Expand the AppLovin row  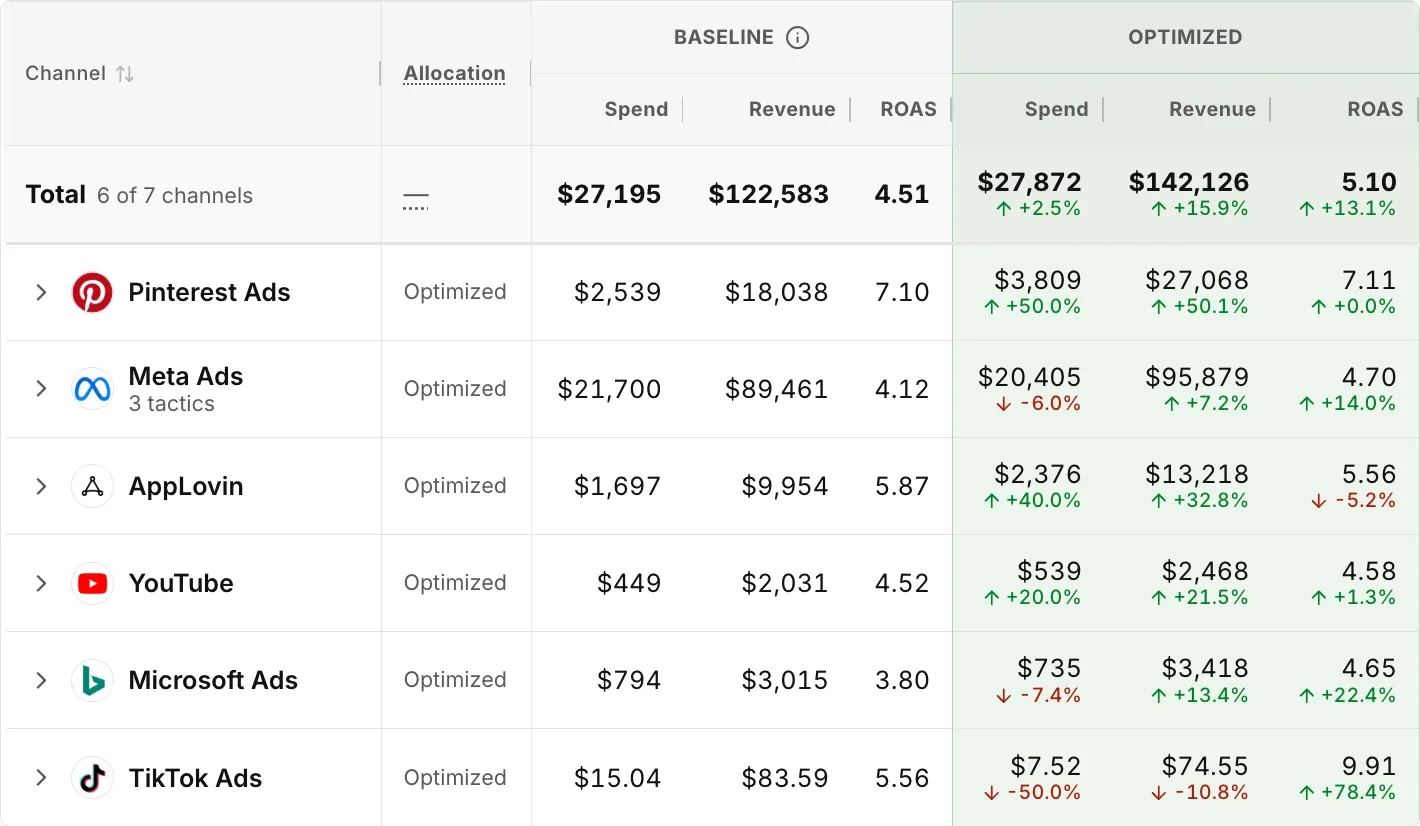pos(41,486)
